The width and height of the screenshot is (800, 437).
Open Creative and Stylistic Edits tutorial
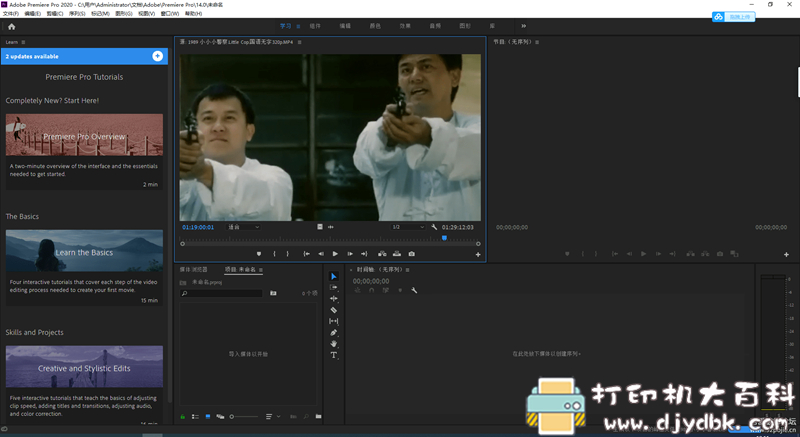coord(84,367)
